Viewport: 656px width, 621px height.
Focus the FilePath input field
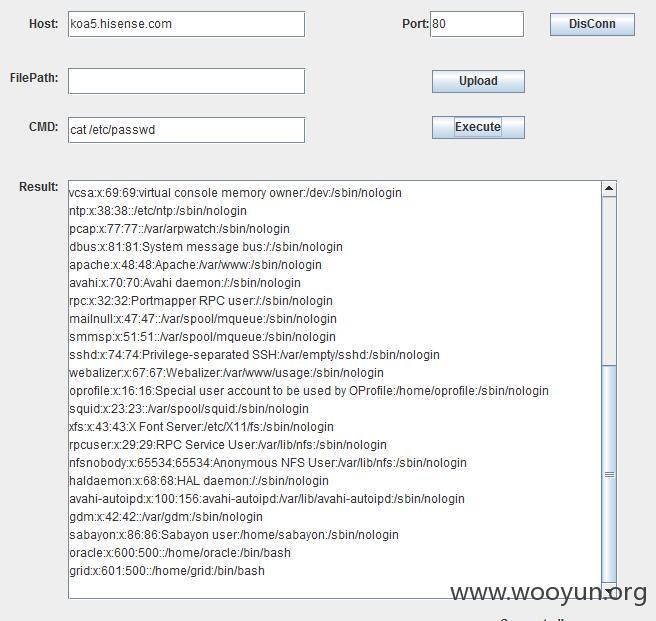pos(187,81)
